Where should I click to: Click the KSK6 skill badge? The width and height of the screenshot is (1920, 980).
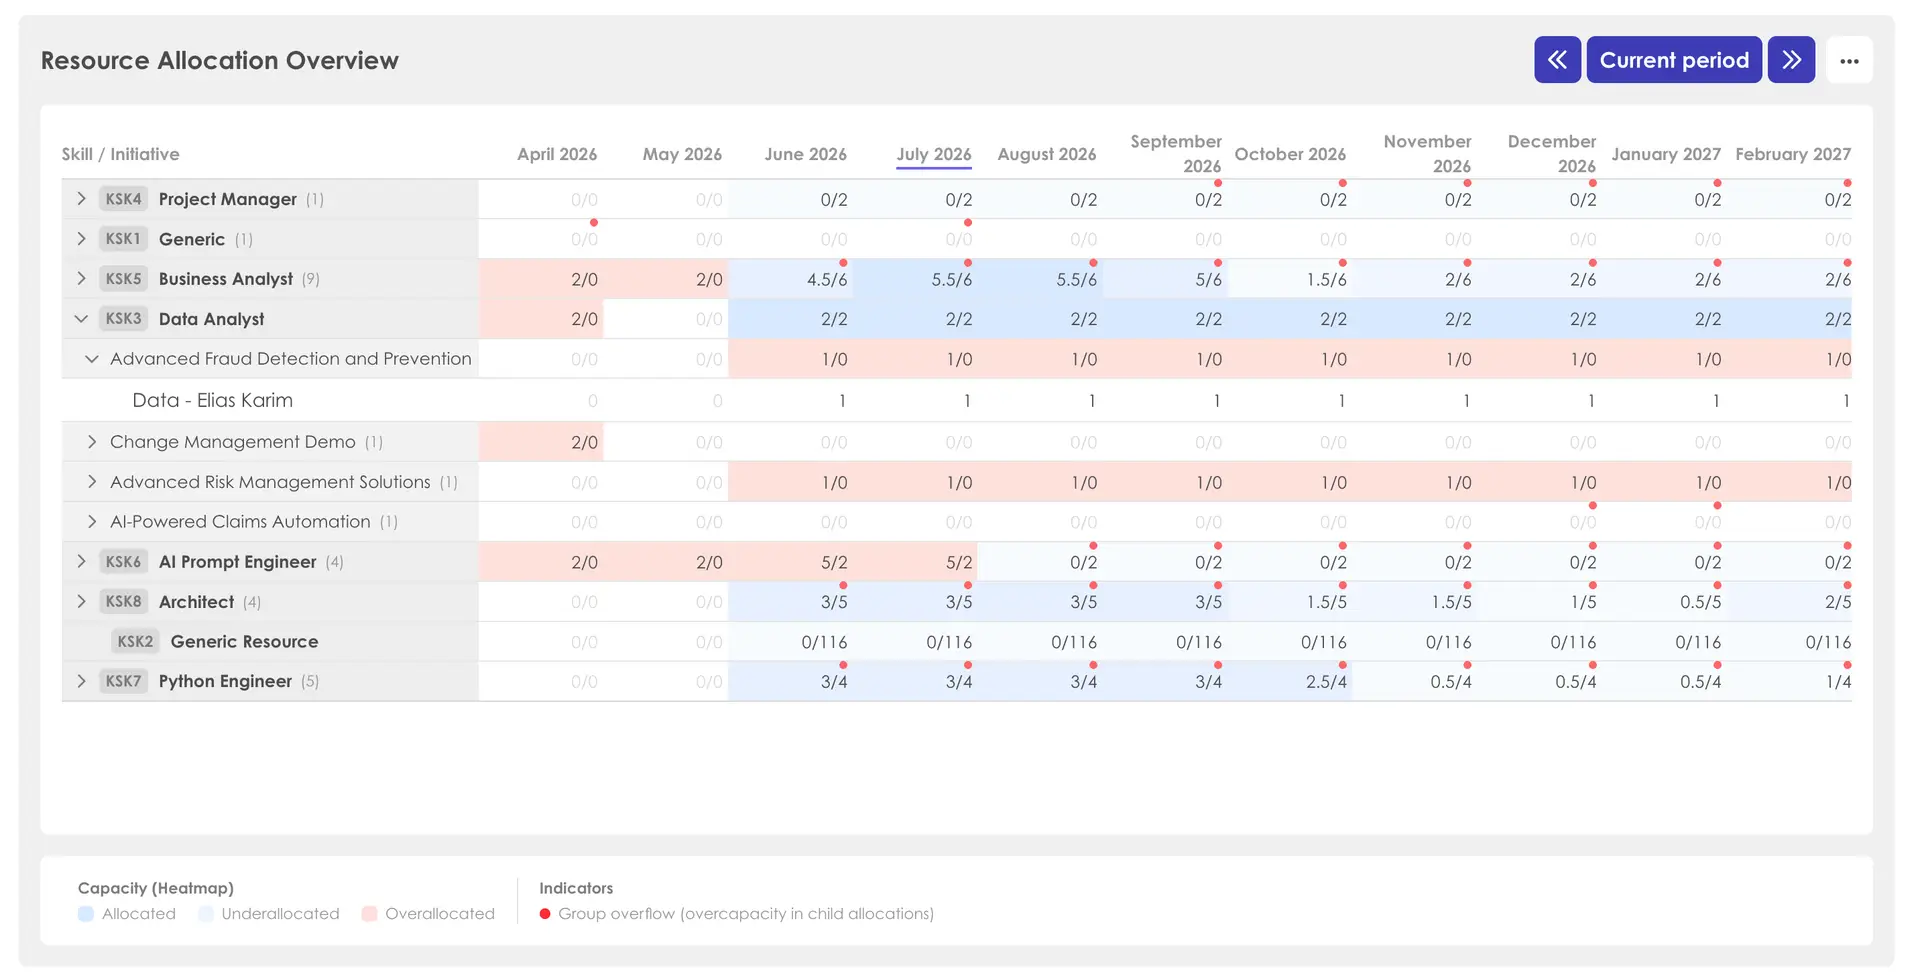point(124,562)
